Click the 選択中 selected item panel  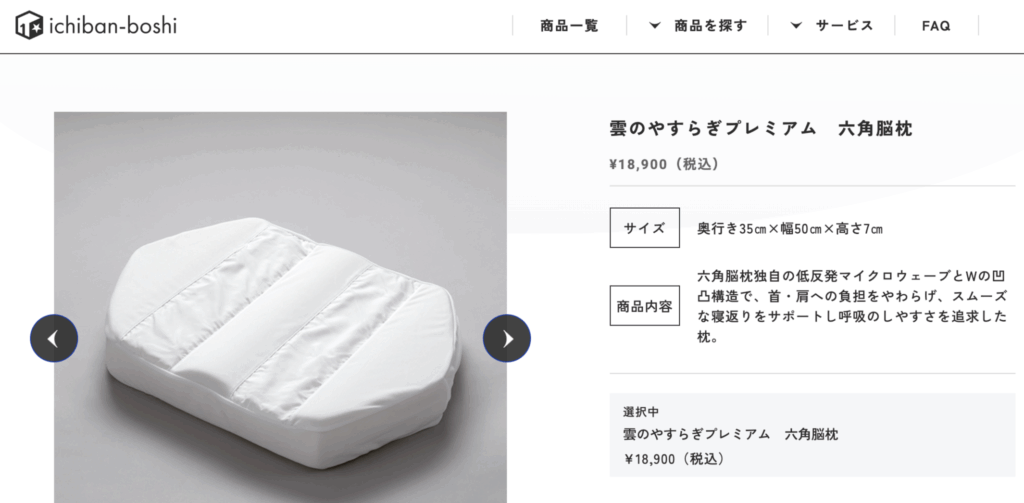click(x=812, y=435)
